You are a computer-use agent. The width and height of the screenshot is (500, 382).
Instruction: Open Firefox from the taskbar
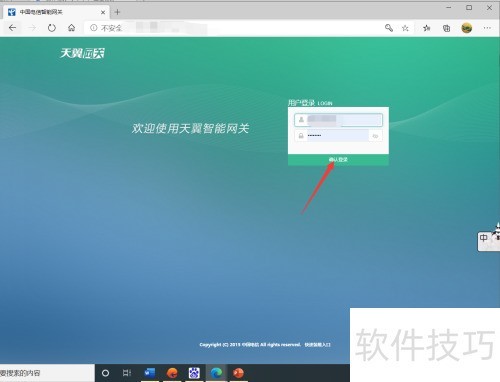tap(172, 373)
